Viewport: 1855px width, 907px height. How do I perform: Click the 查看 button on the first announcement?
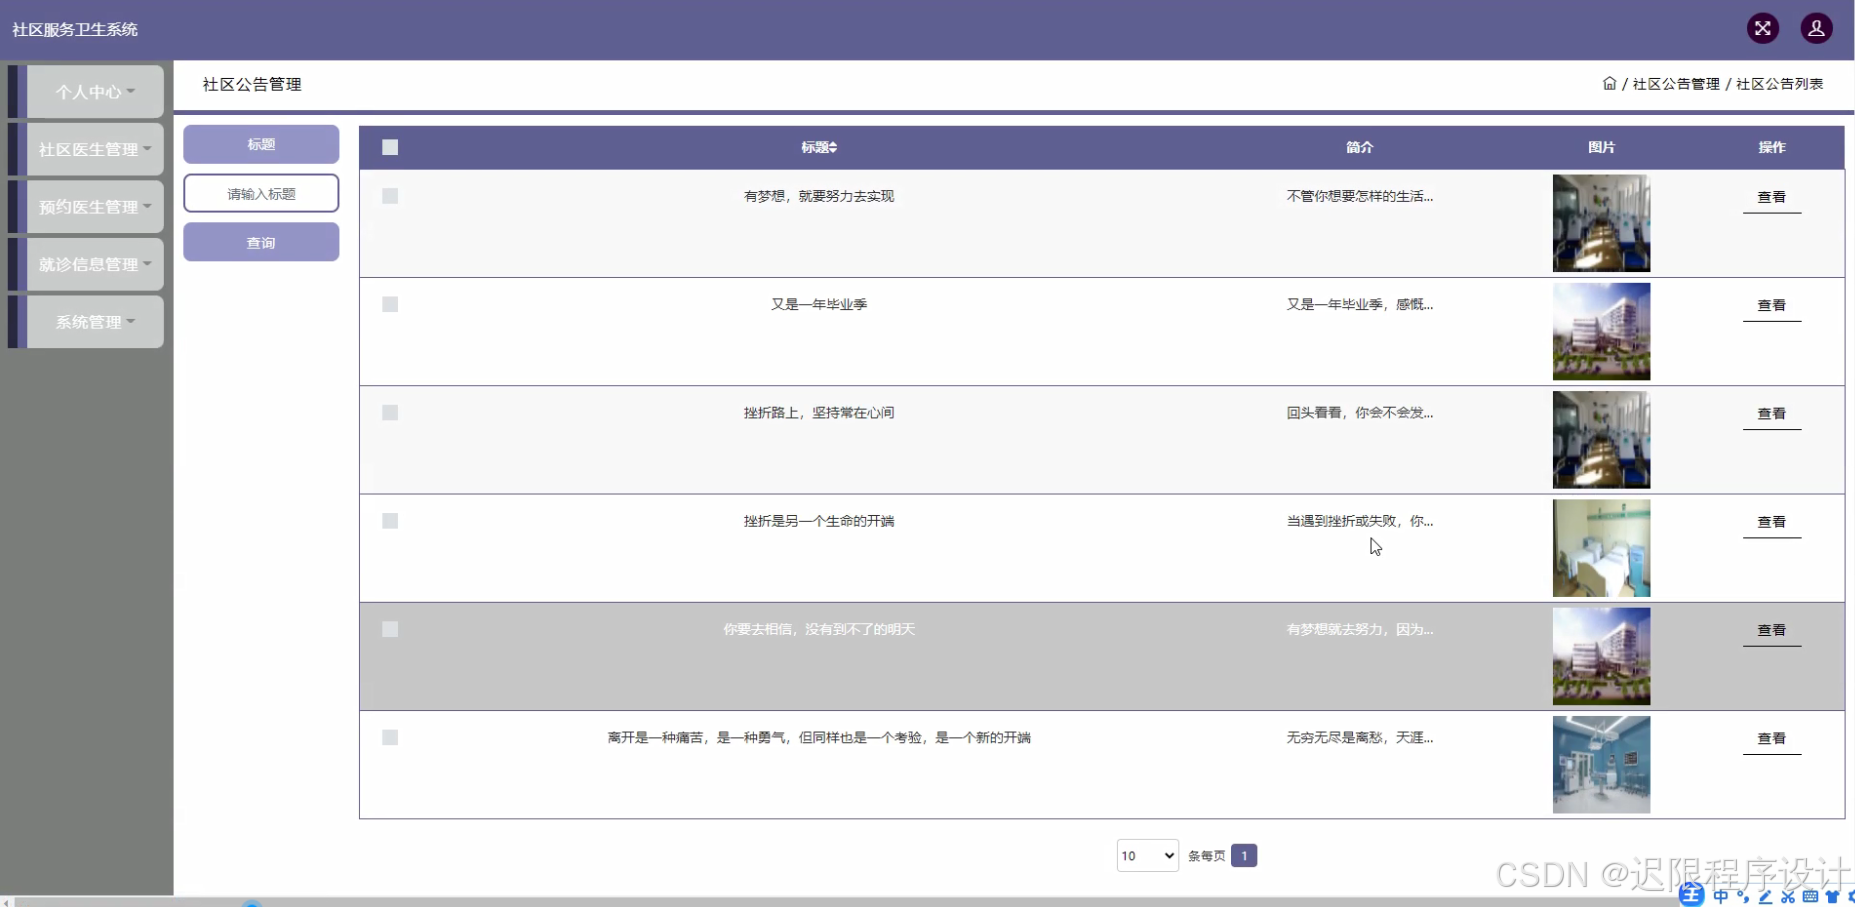(x=1772, y=196)
